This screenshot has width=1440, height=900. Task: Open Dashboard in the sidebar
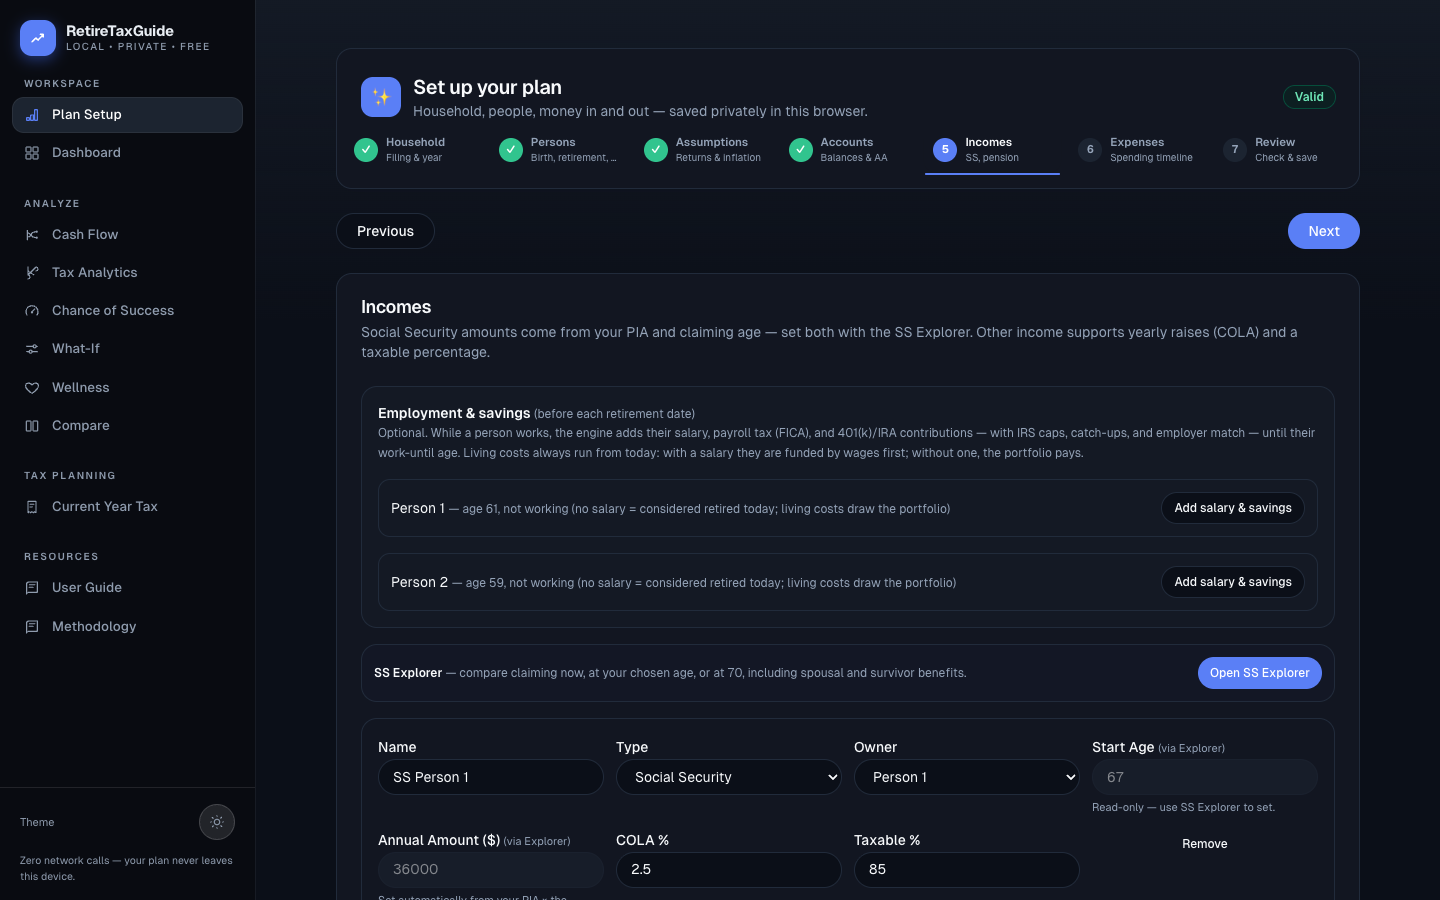tap(127, 153)
